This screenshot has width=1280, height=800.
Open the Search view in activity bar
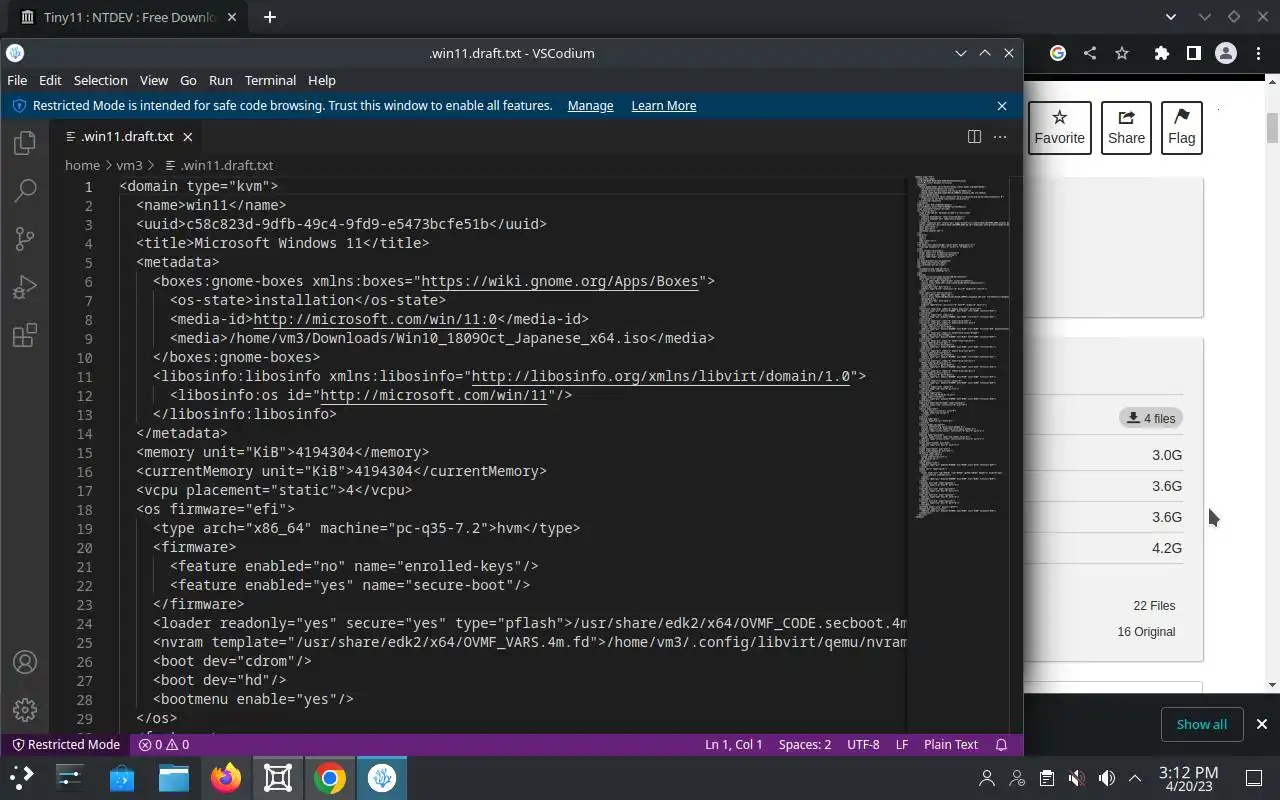(25, 190)
